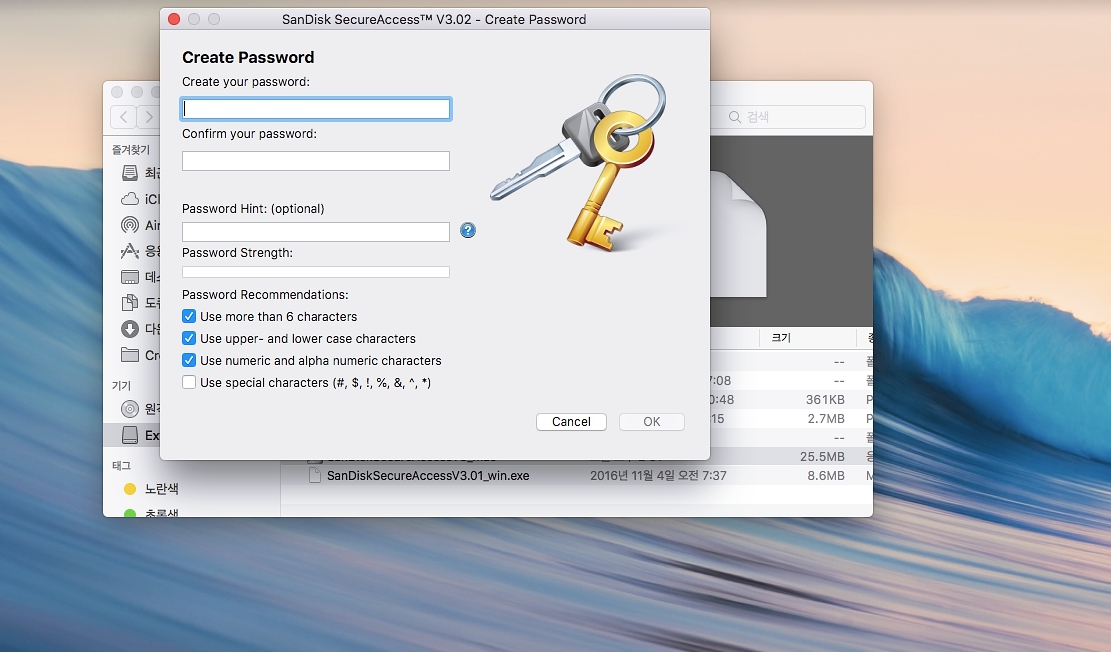The height and width of the screenshot is (652, 1111).
Task: Click the 기기 sidebar heading
Action: click(x=121, y=385)
